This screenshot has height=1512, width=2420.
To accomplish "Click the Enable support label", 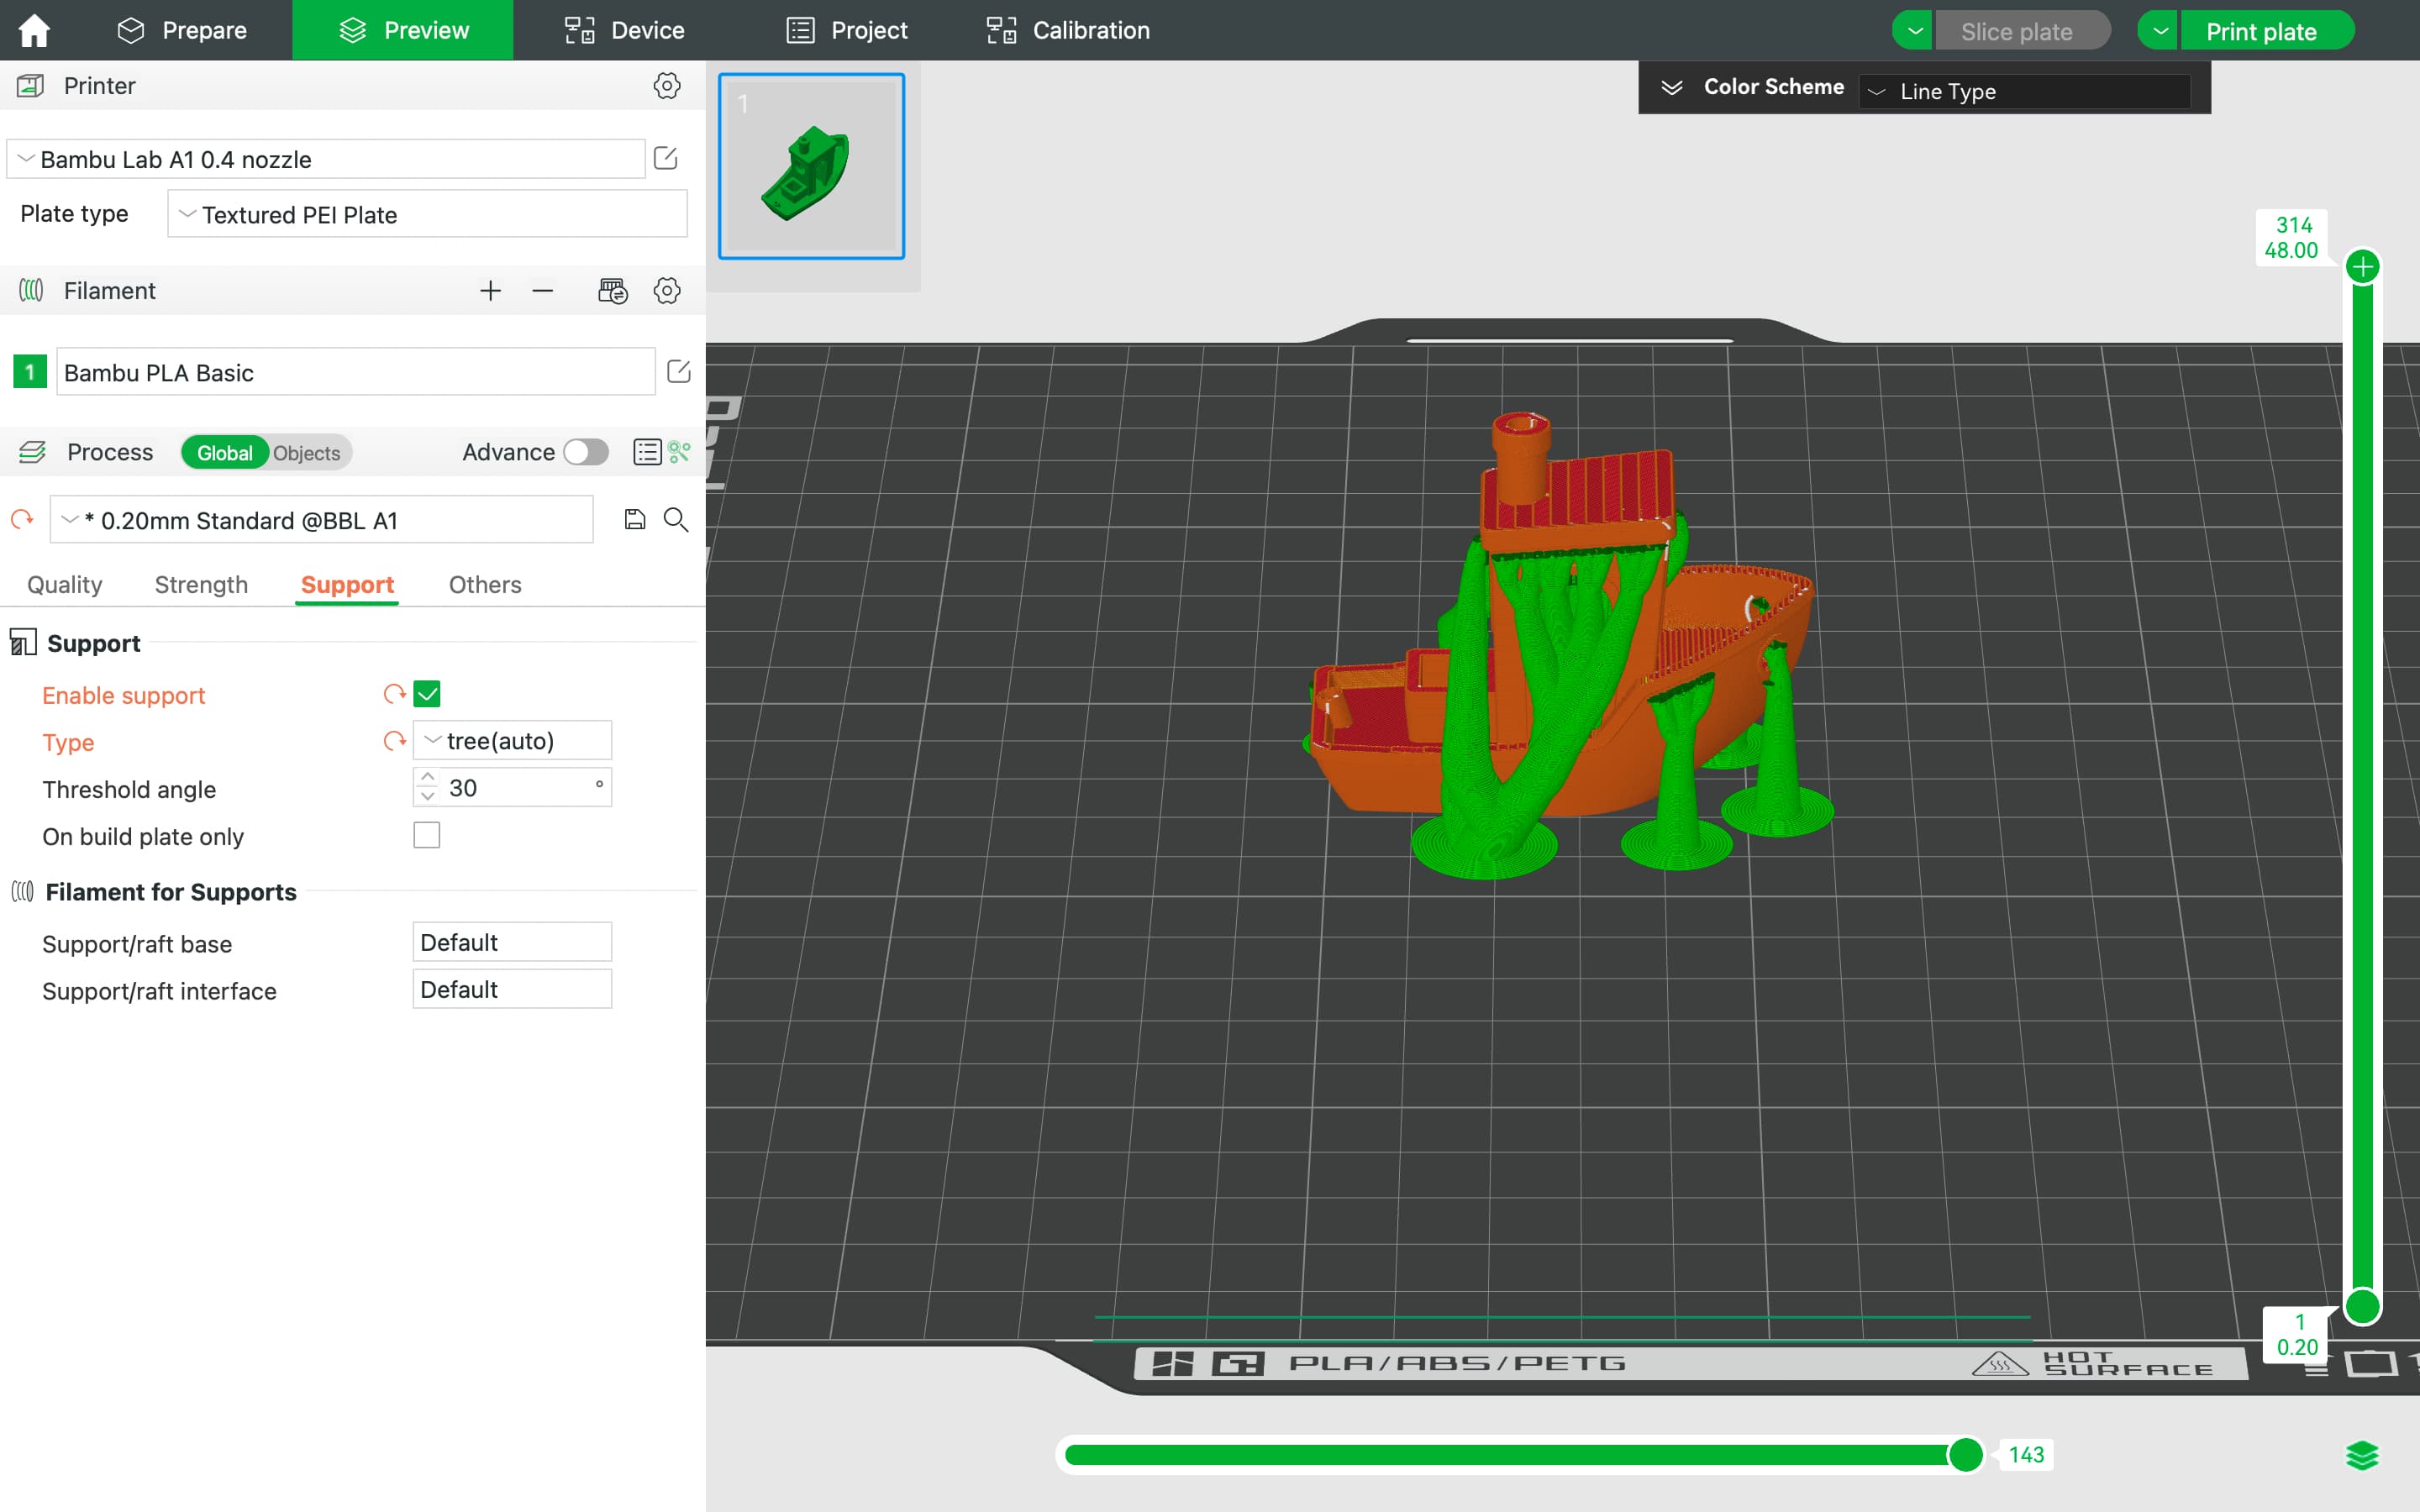I will pos(123,696).
